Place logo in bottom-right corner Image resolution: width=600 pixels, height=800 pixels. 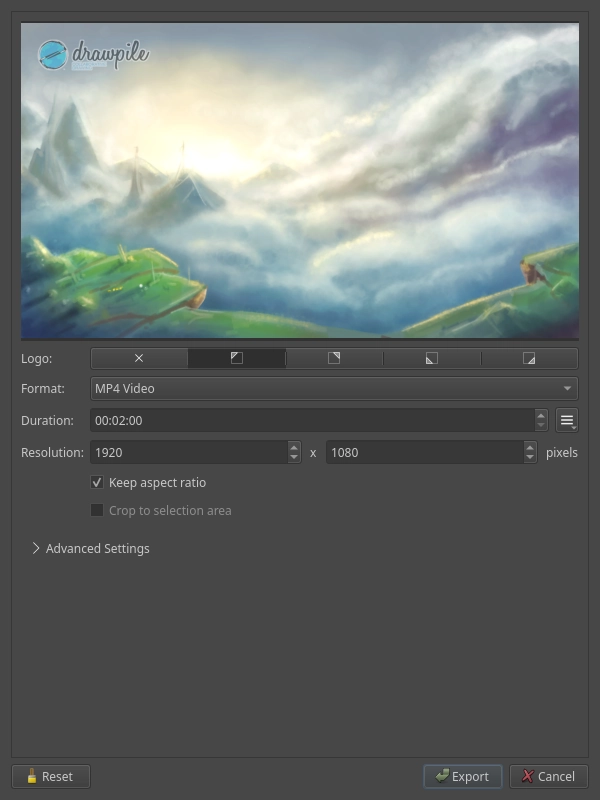click(529, 358)
